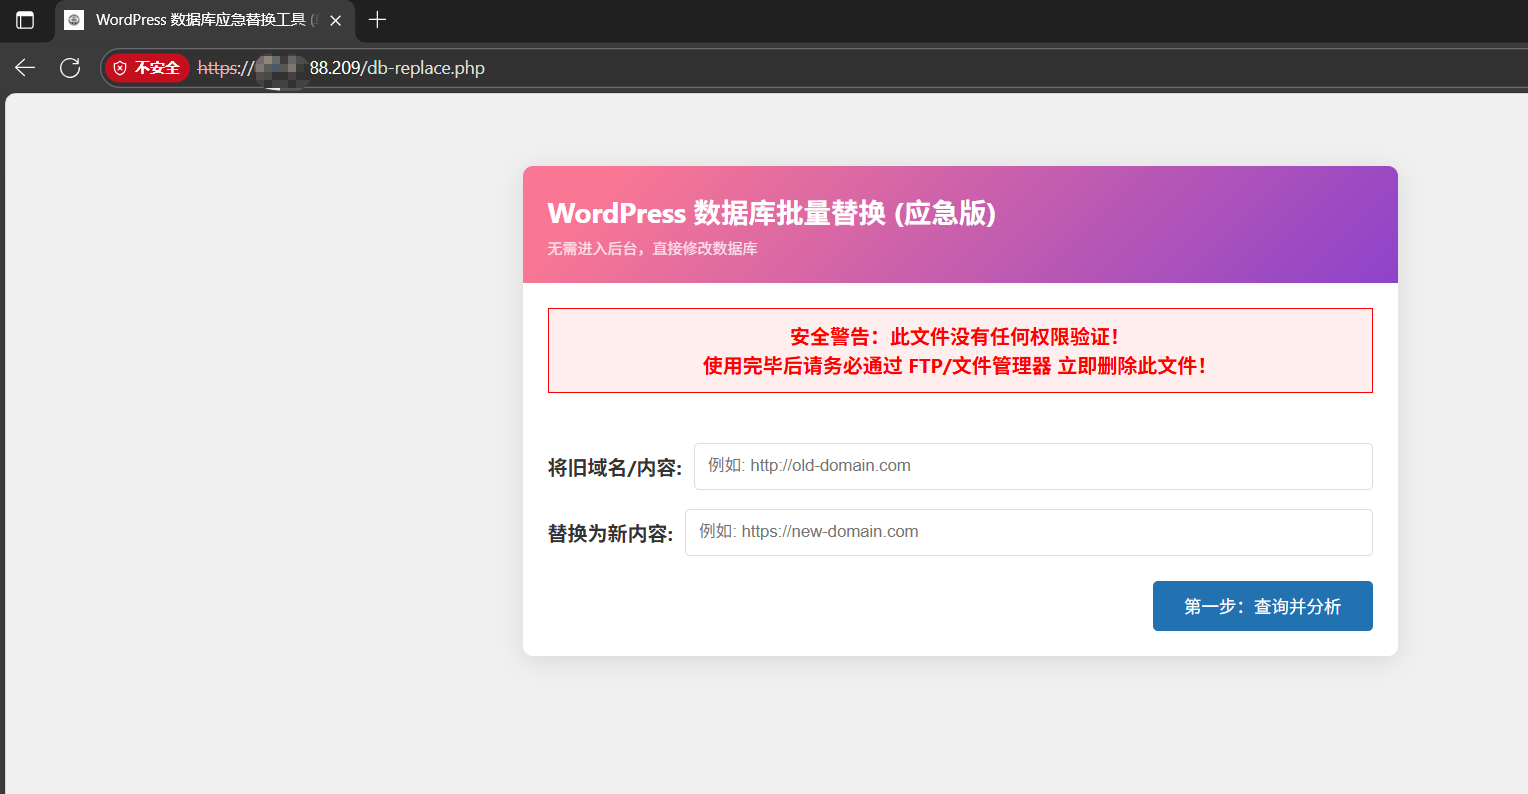This screenshot has height=794, width=1528.
Task: Click the 不安全 security warning badge
Action: pos(147,68)
